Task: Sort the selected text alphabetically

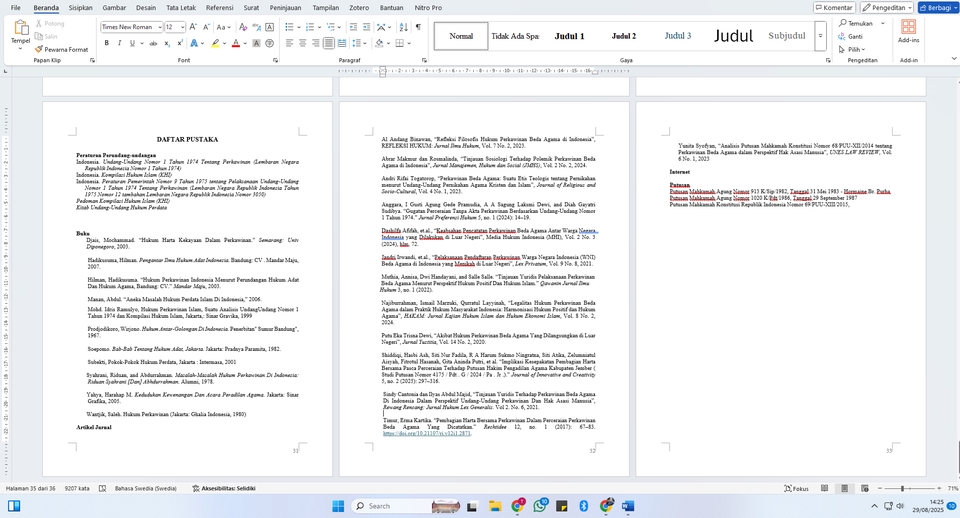Action: click(401, 26)
